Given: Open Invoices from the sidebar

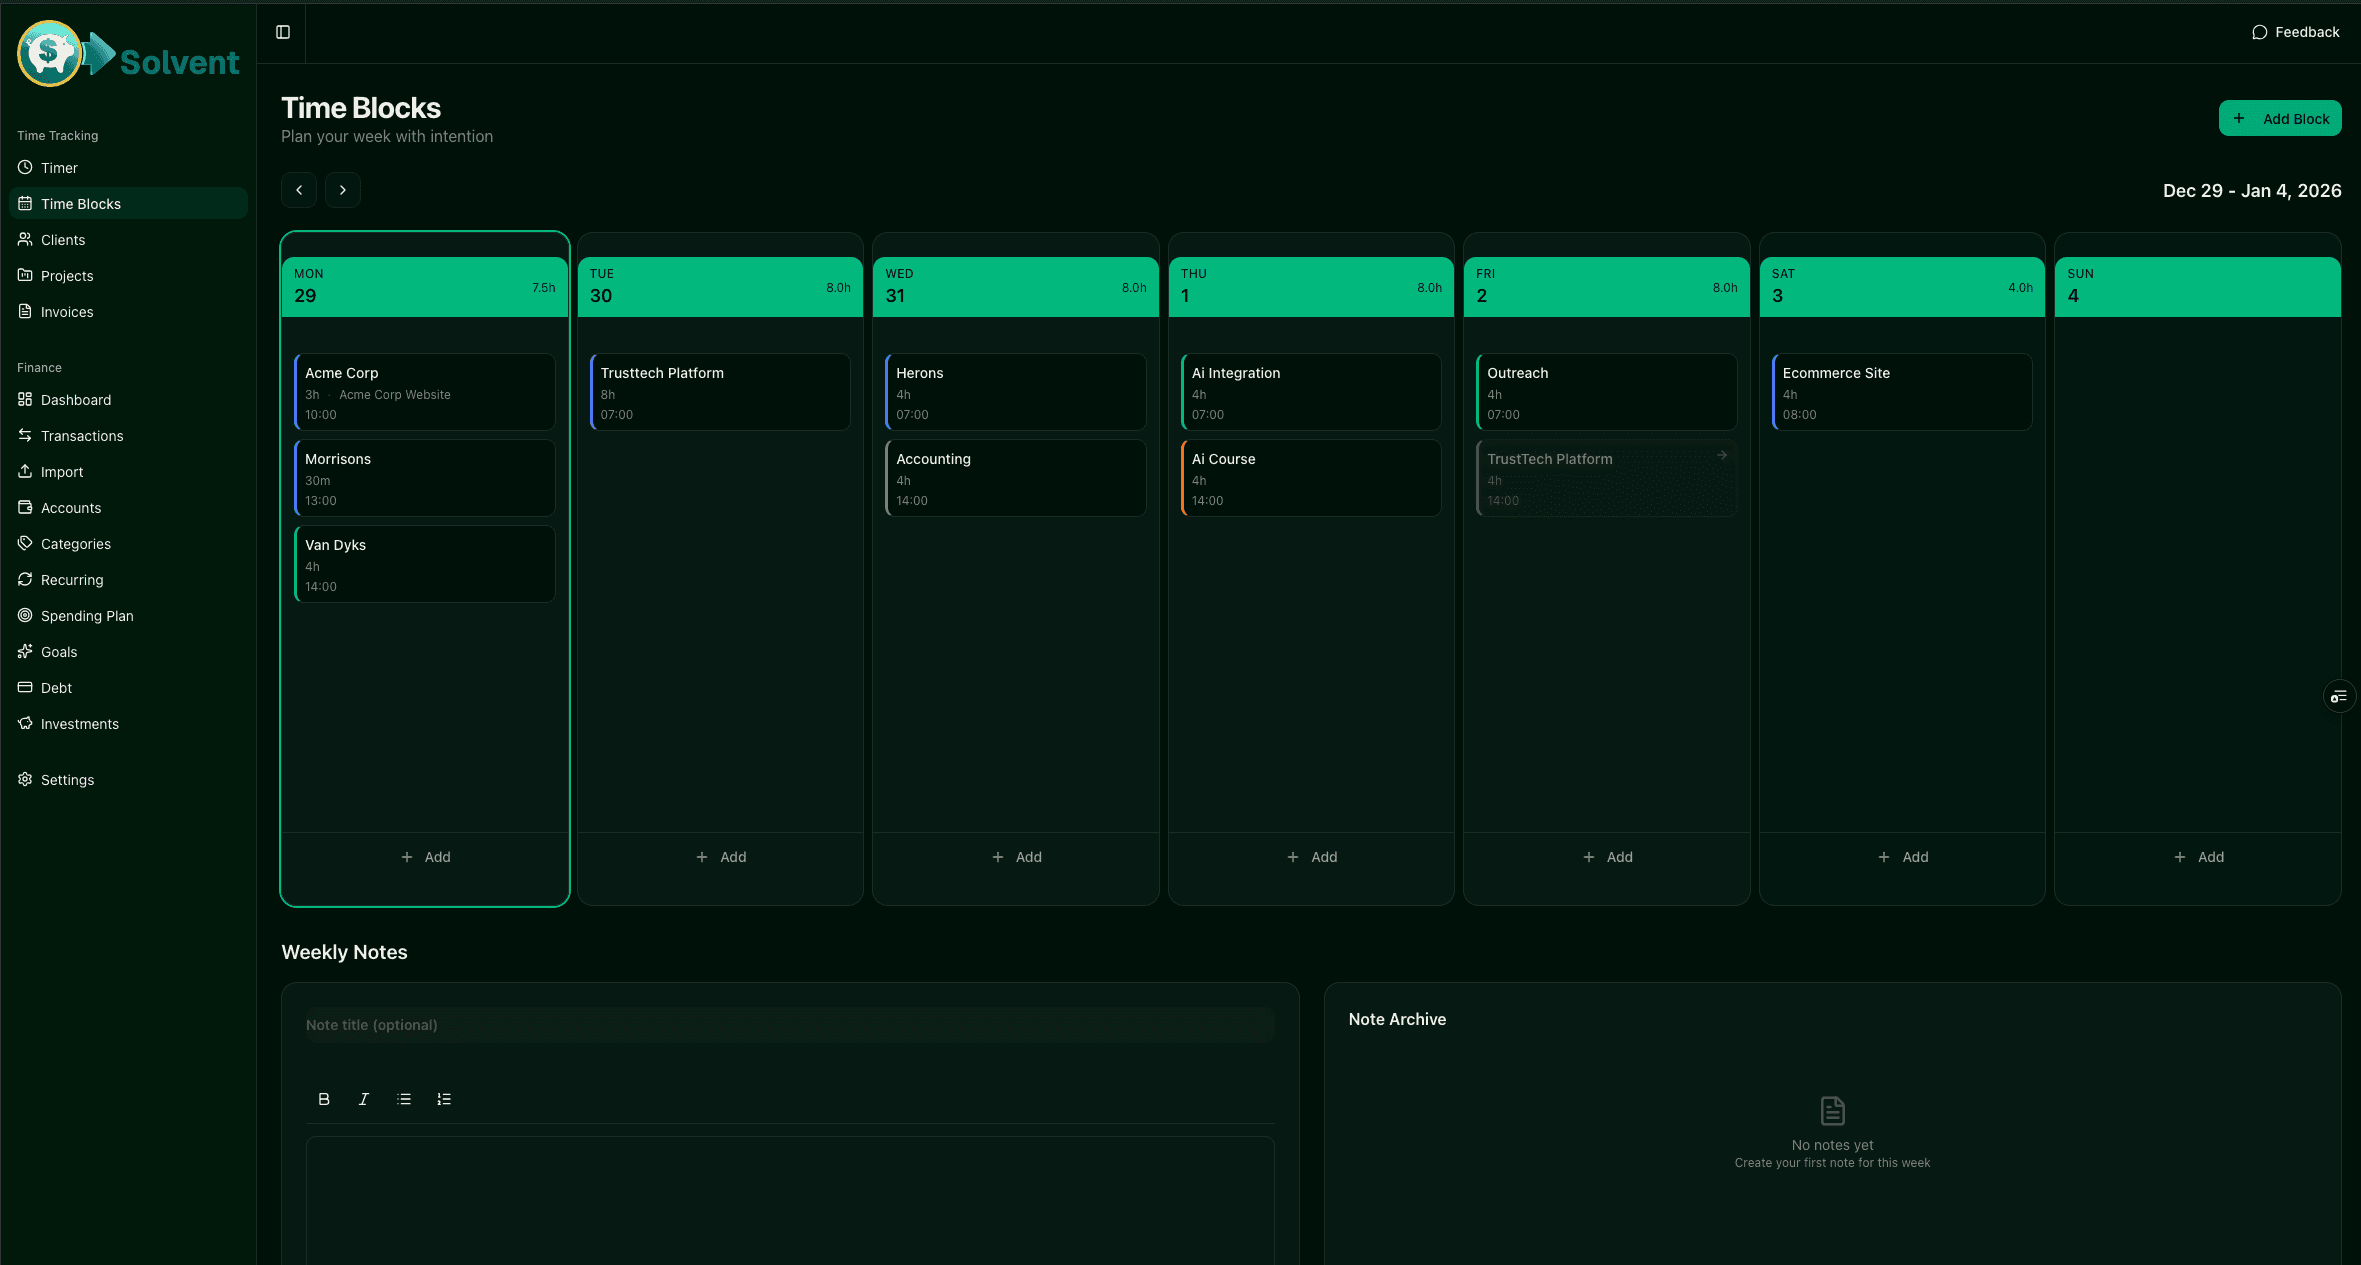Looking at the screenshot, I should [66, 311].
